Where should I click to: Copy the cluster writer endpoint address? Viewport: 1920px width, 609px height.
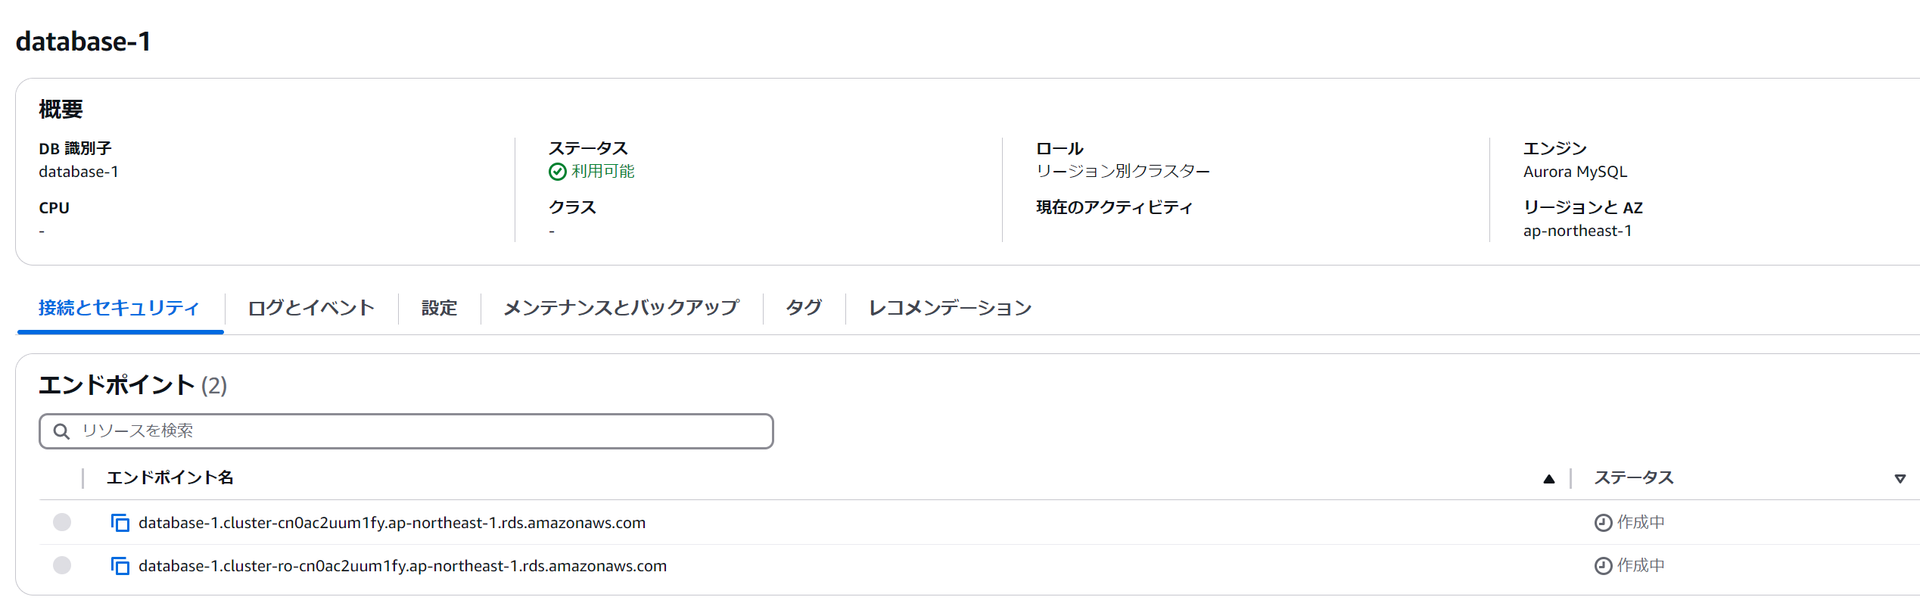[x=120, y=523]
